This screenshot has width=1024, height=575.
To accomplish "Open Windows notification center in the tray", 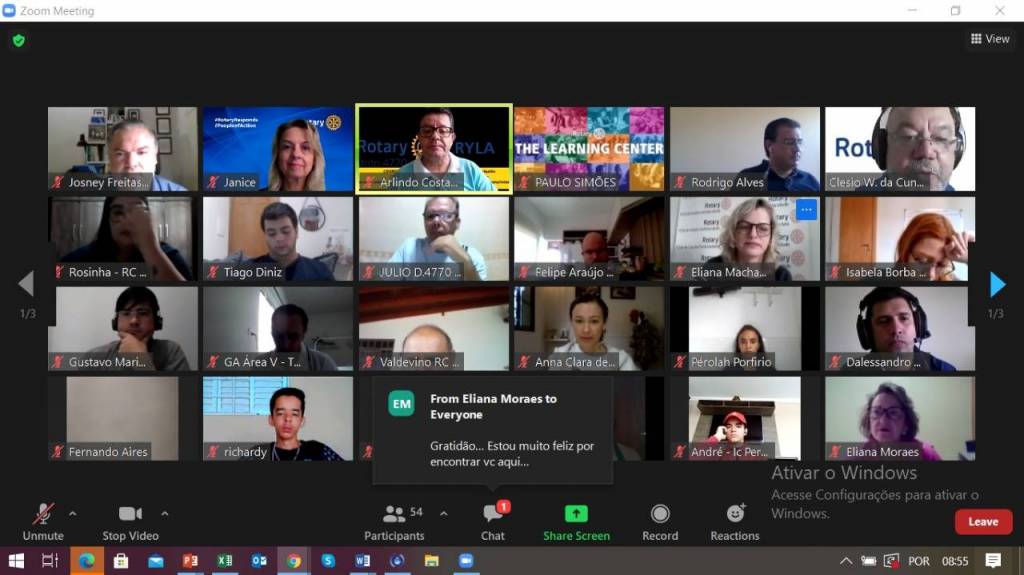I will point(993,561).
